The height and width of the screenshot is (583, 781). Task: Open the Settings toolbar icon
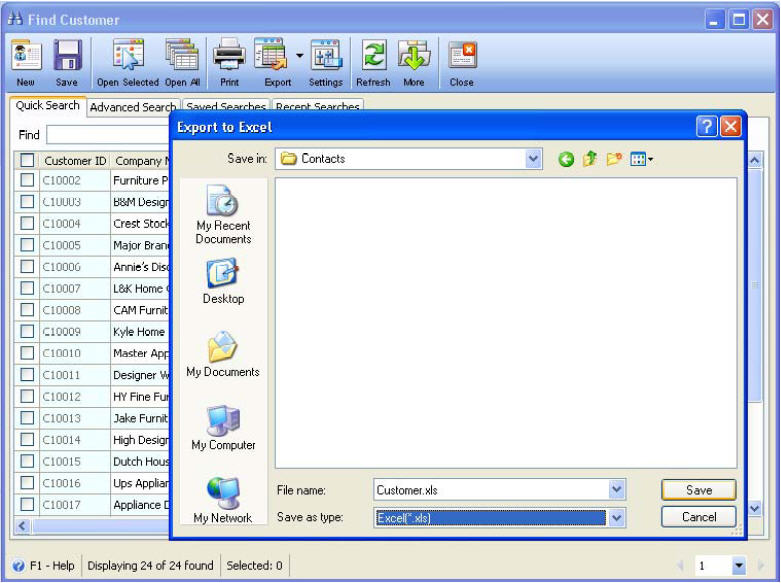326,55
